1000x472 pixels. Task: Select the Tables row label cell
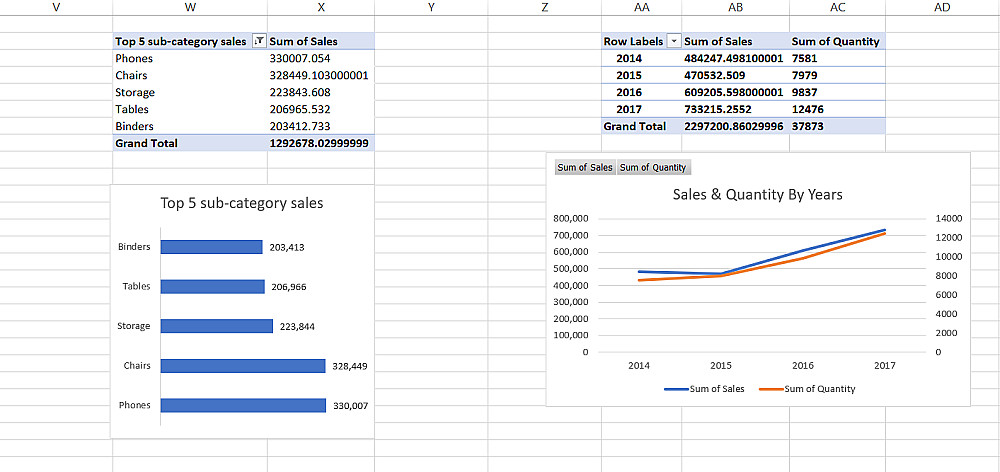(x=190, y=109)
